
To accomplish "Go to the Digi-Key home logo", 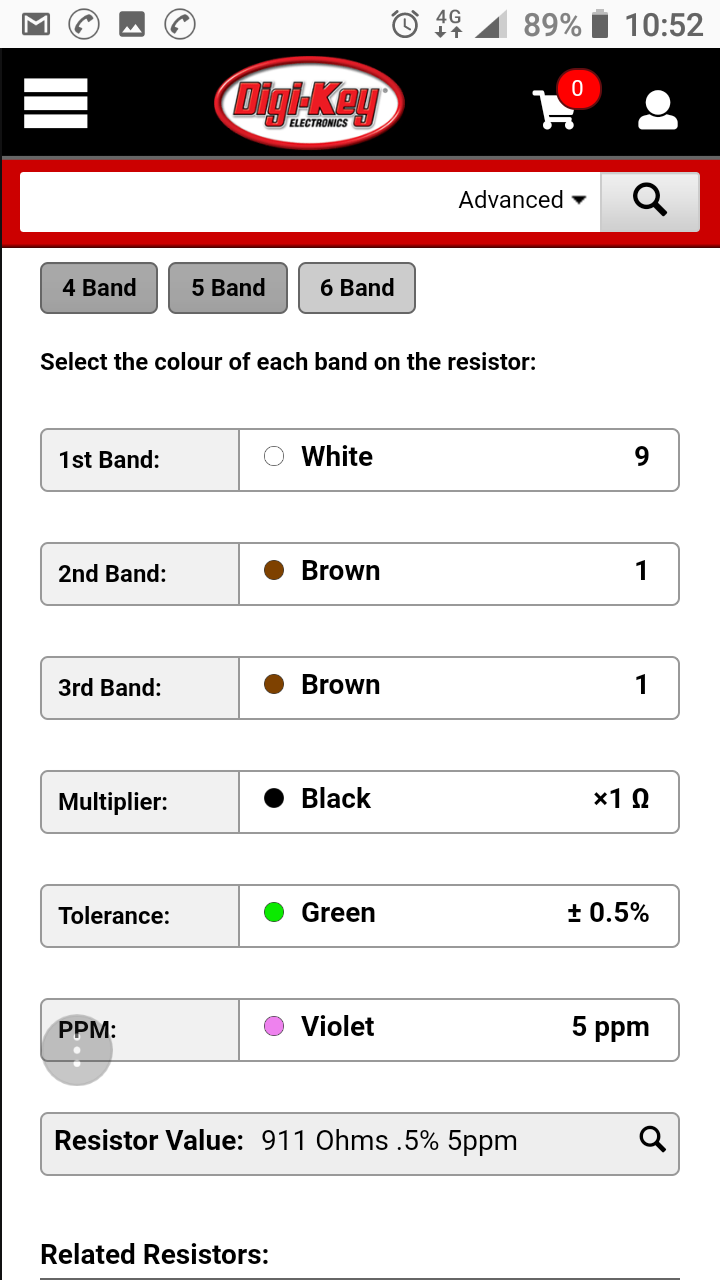I will tap(309, 103).
